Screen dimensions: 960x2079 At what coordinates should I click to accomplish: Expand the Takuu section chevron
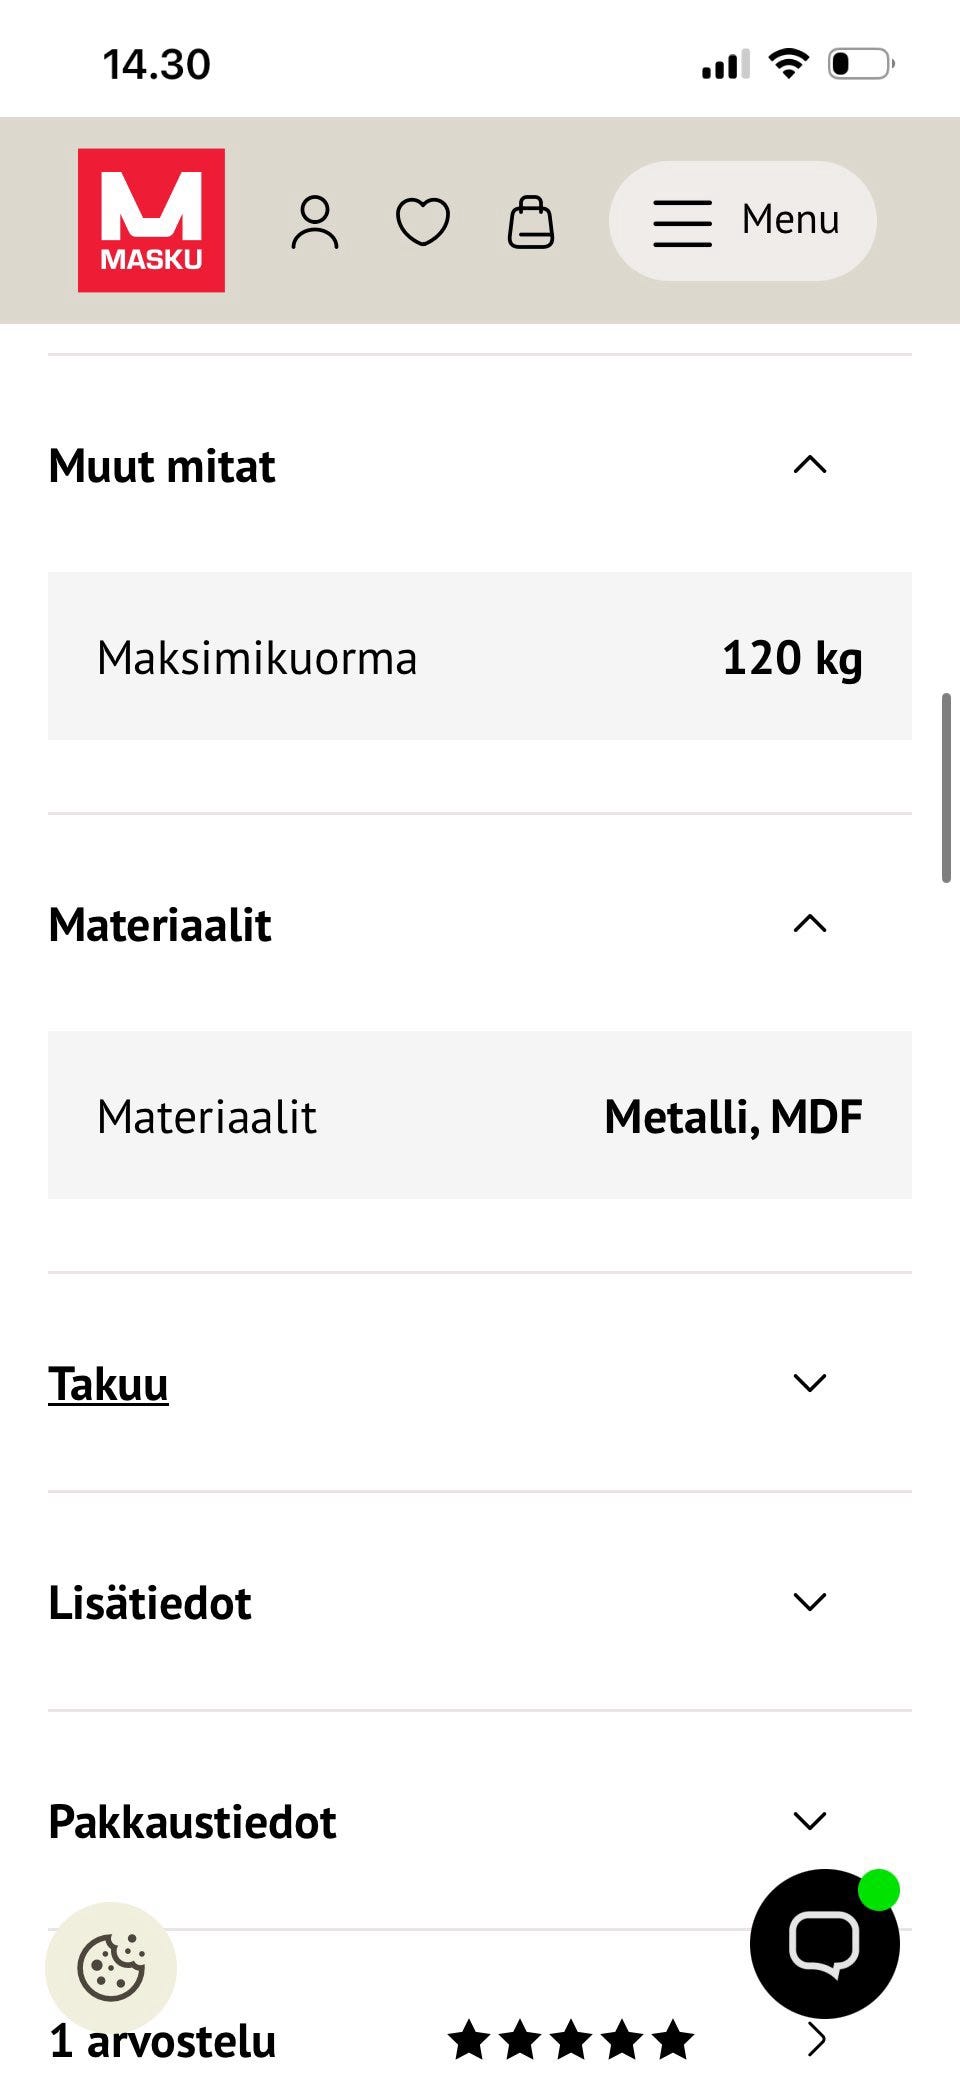809,1383
